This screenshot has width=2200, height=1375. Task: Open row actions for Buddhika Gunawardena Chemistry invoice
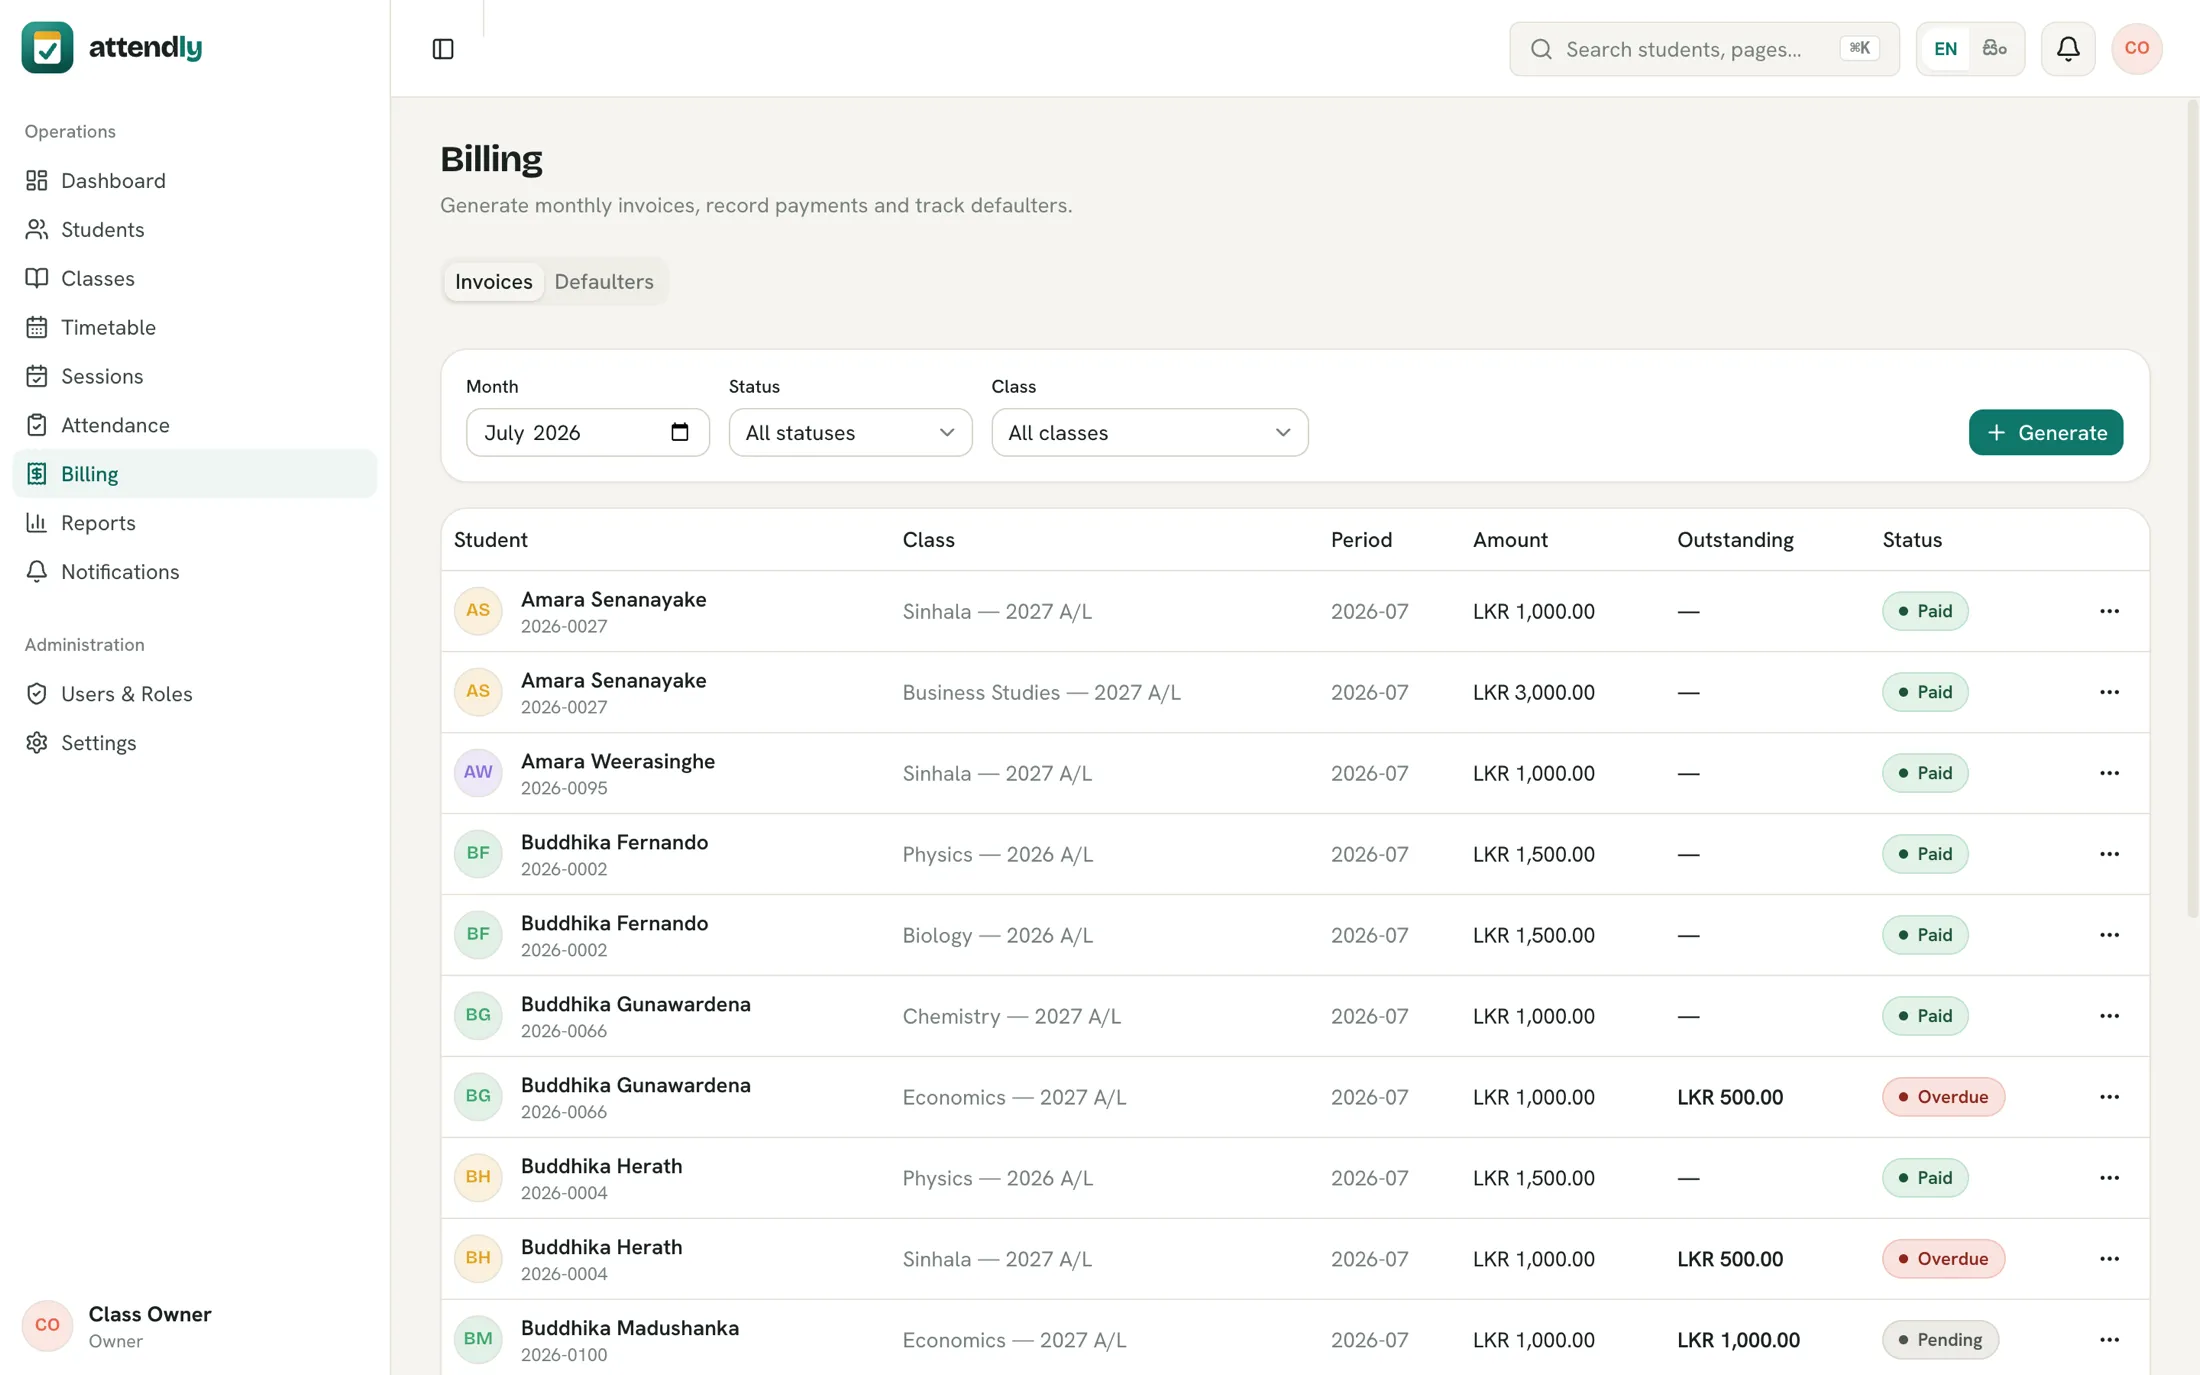pos(2109,1016)
